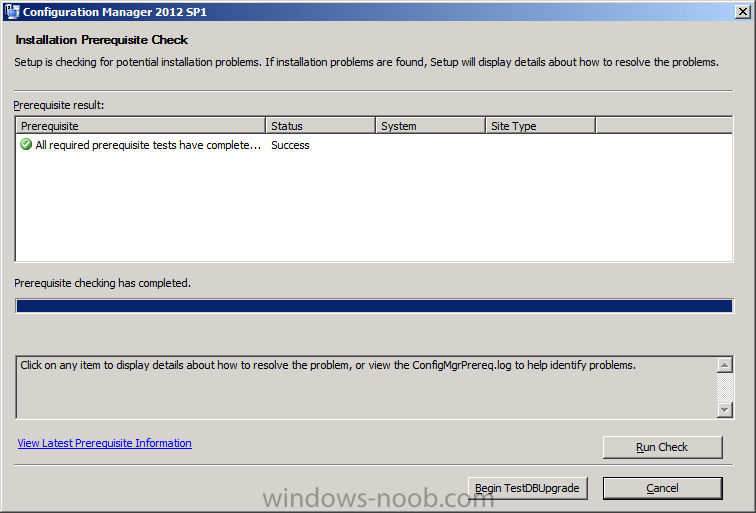
Task: Click the System column header
Action: pyautogui.click(x=431, y=126)
